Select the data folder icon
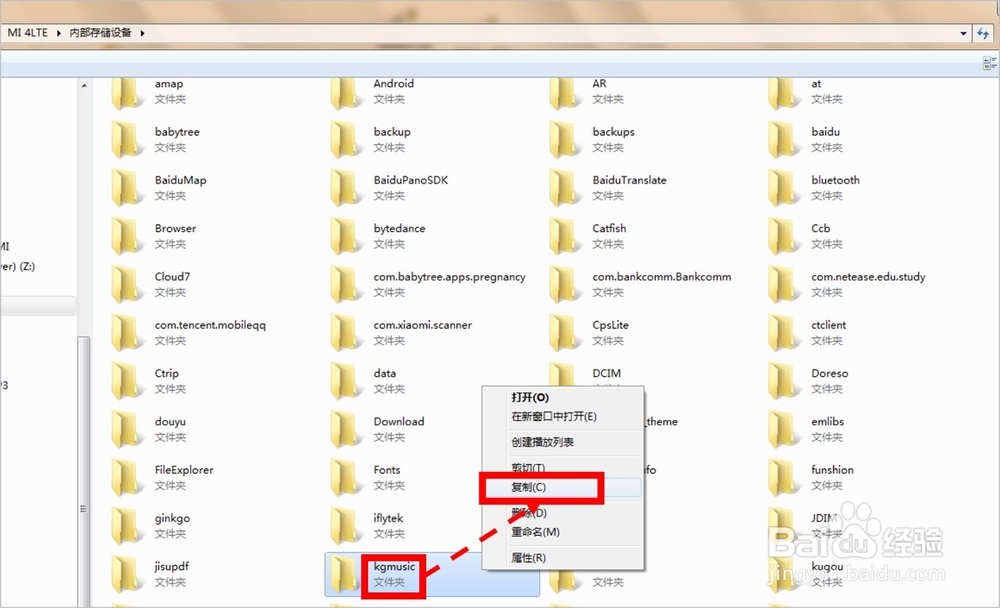The image size is (1000, 608). pyautogui.click(x=345, y=381)
